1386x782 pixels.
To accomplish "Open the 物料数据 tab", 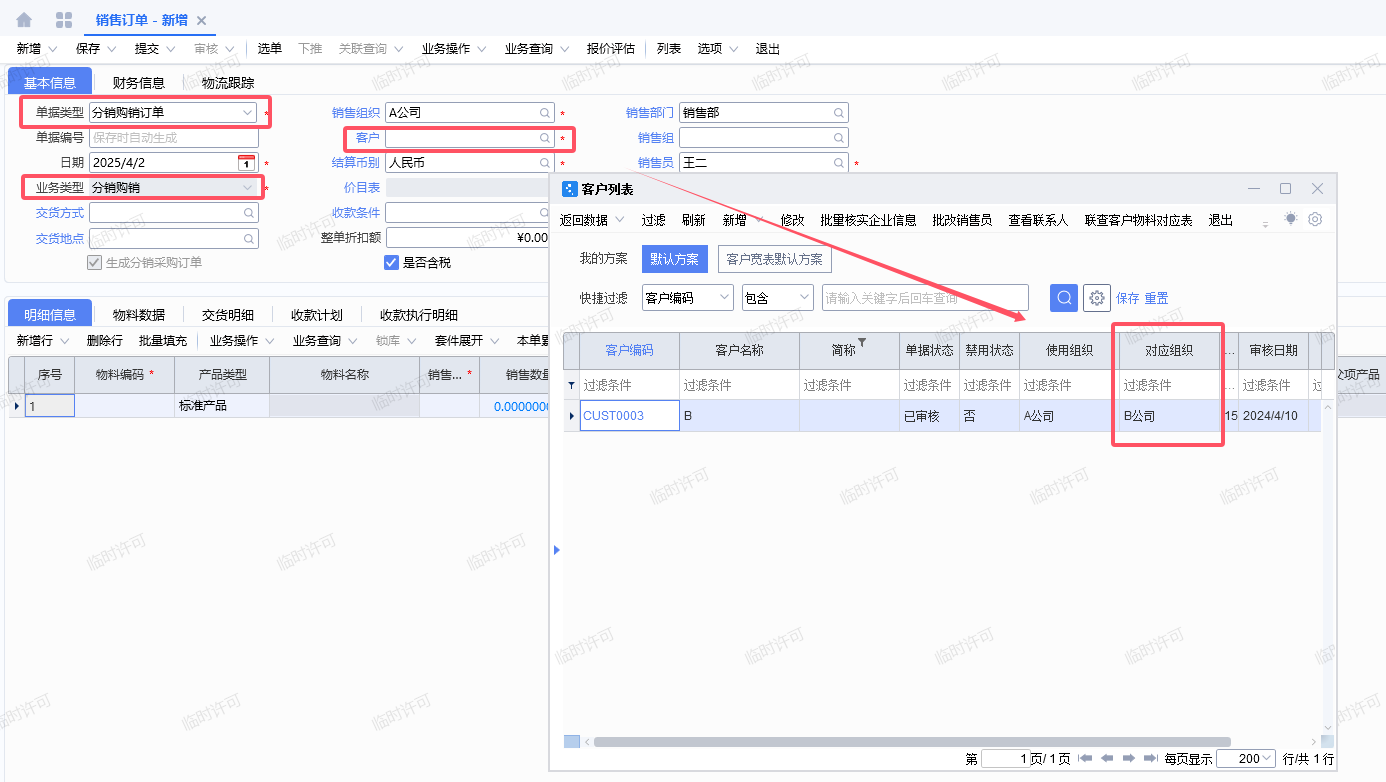I will coord(138,315).
